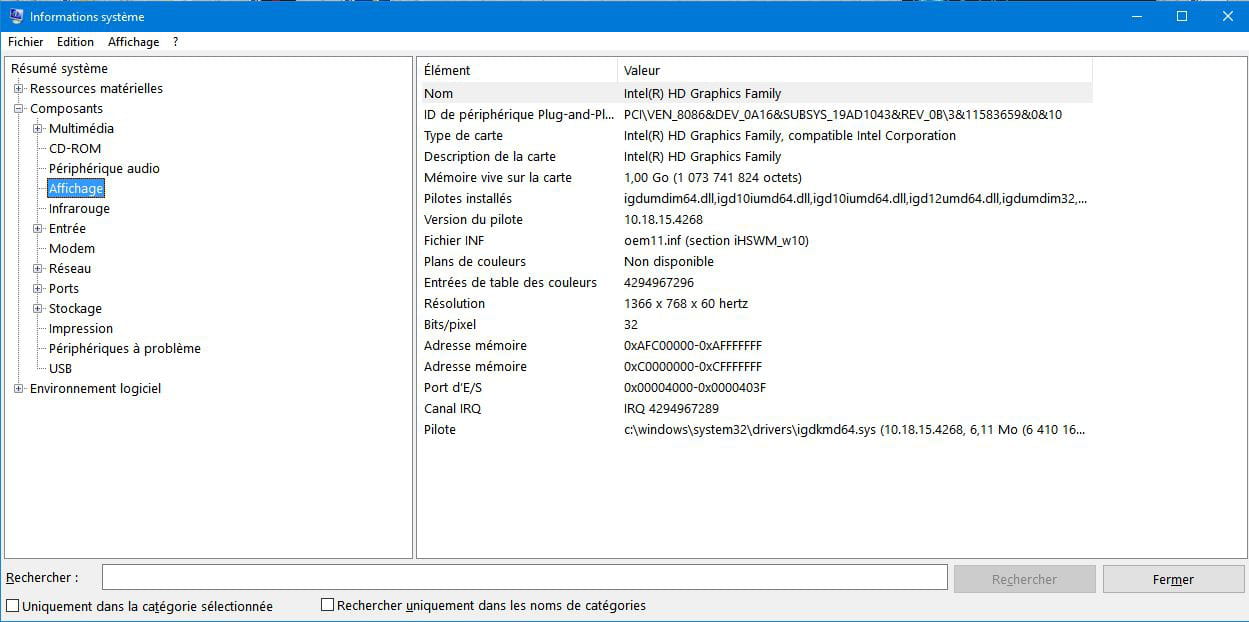Click the Version du pilote row
The height and width of the screenshot is (622, 1249).
[755, 219]
